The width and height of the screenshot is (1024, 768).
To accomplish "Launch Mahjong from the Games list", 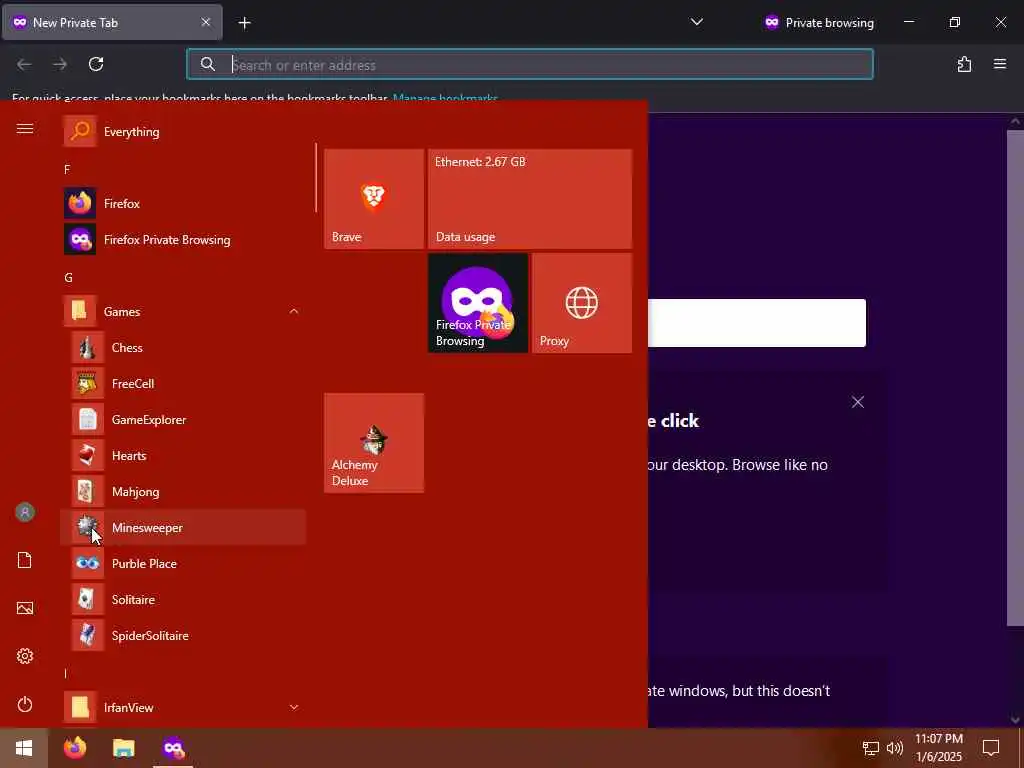I will click(183, 491).
